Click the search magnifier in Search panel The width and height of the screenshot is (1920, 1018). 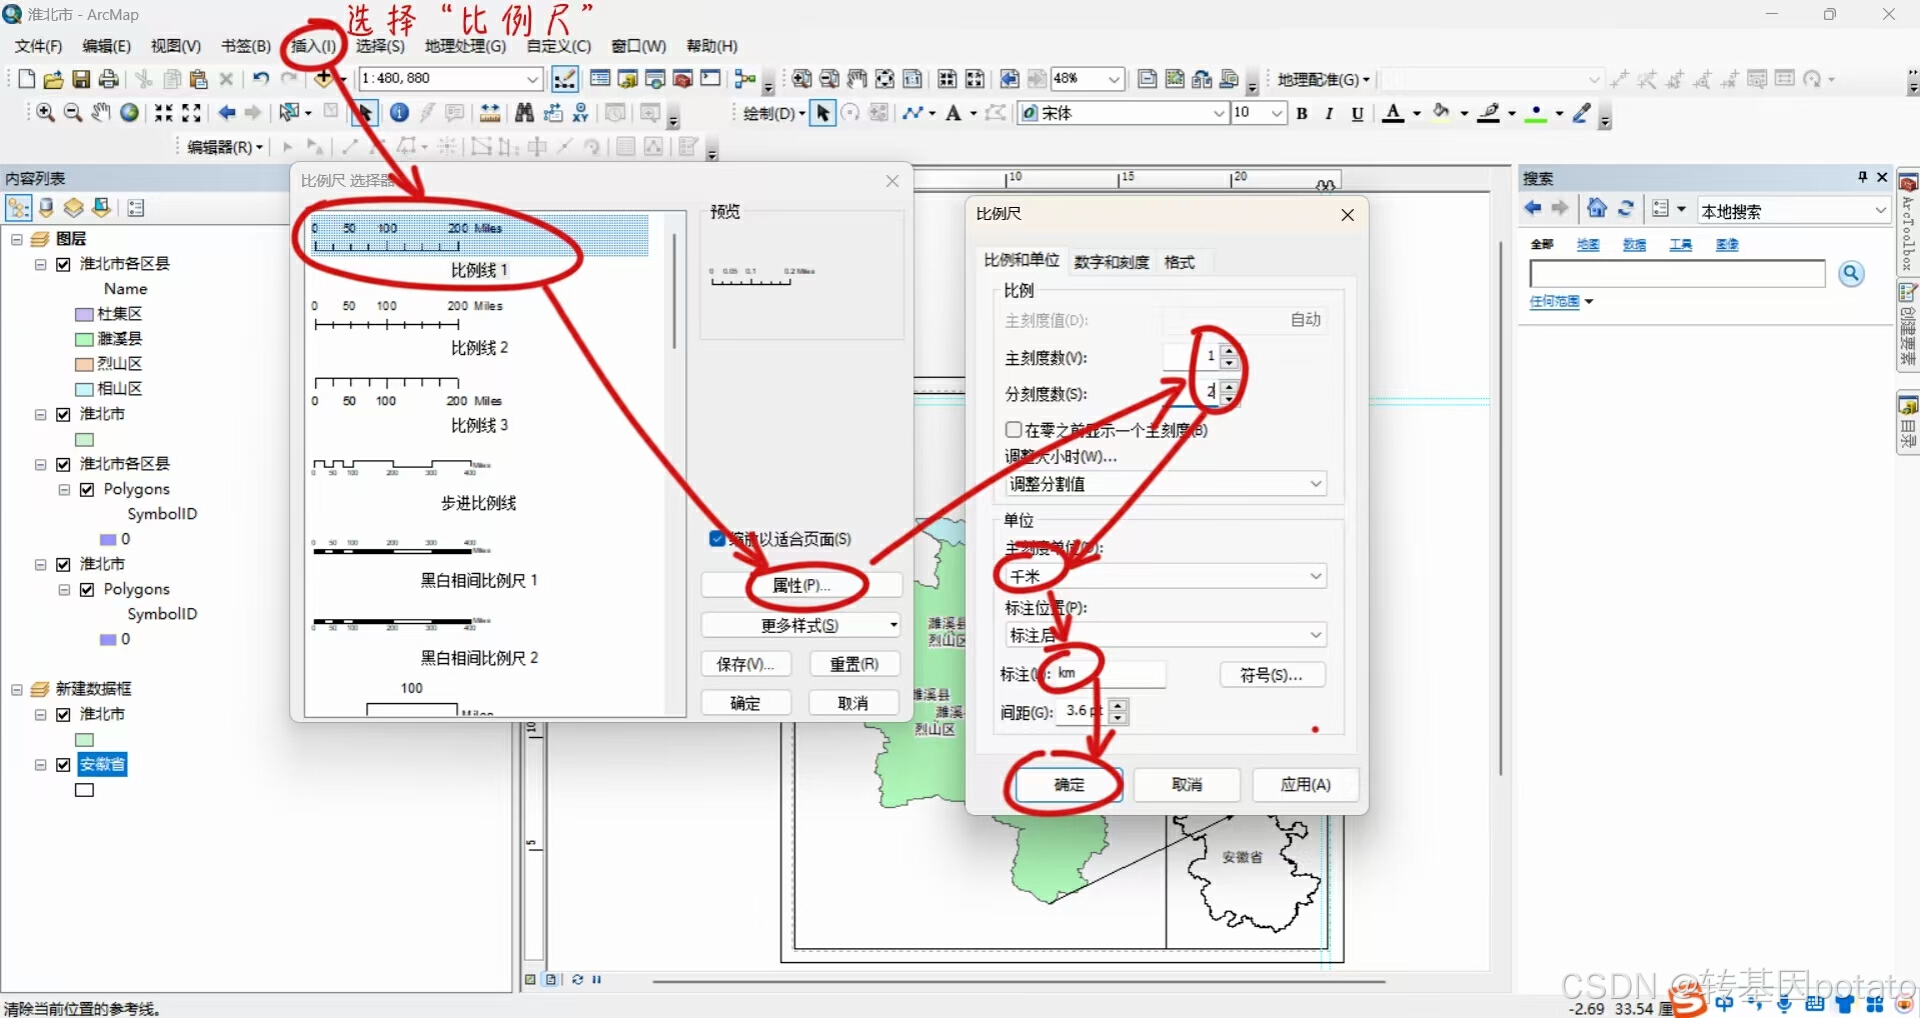tap(1852, 273)
